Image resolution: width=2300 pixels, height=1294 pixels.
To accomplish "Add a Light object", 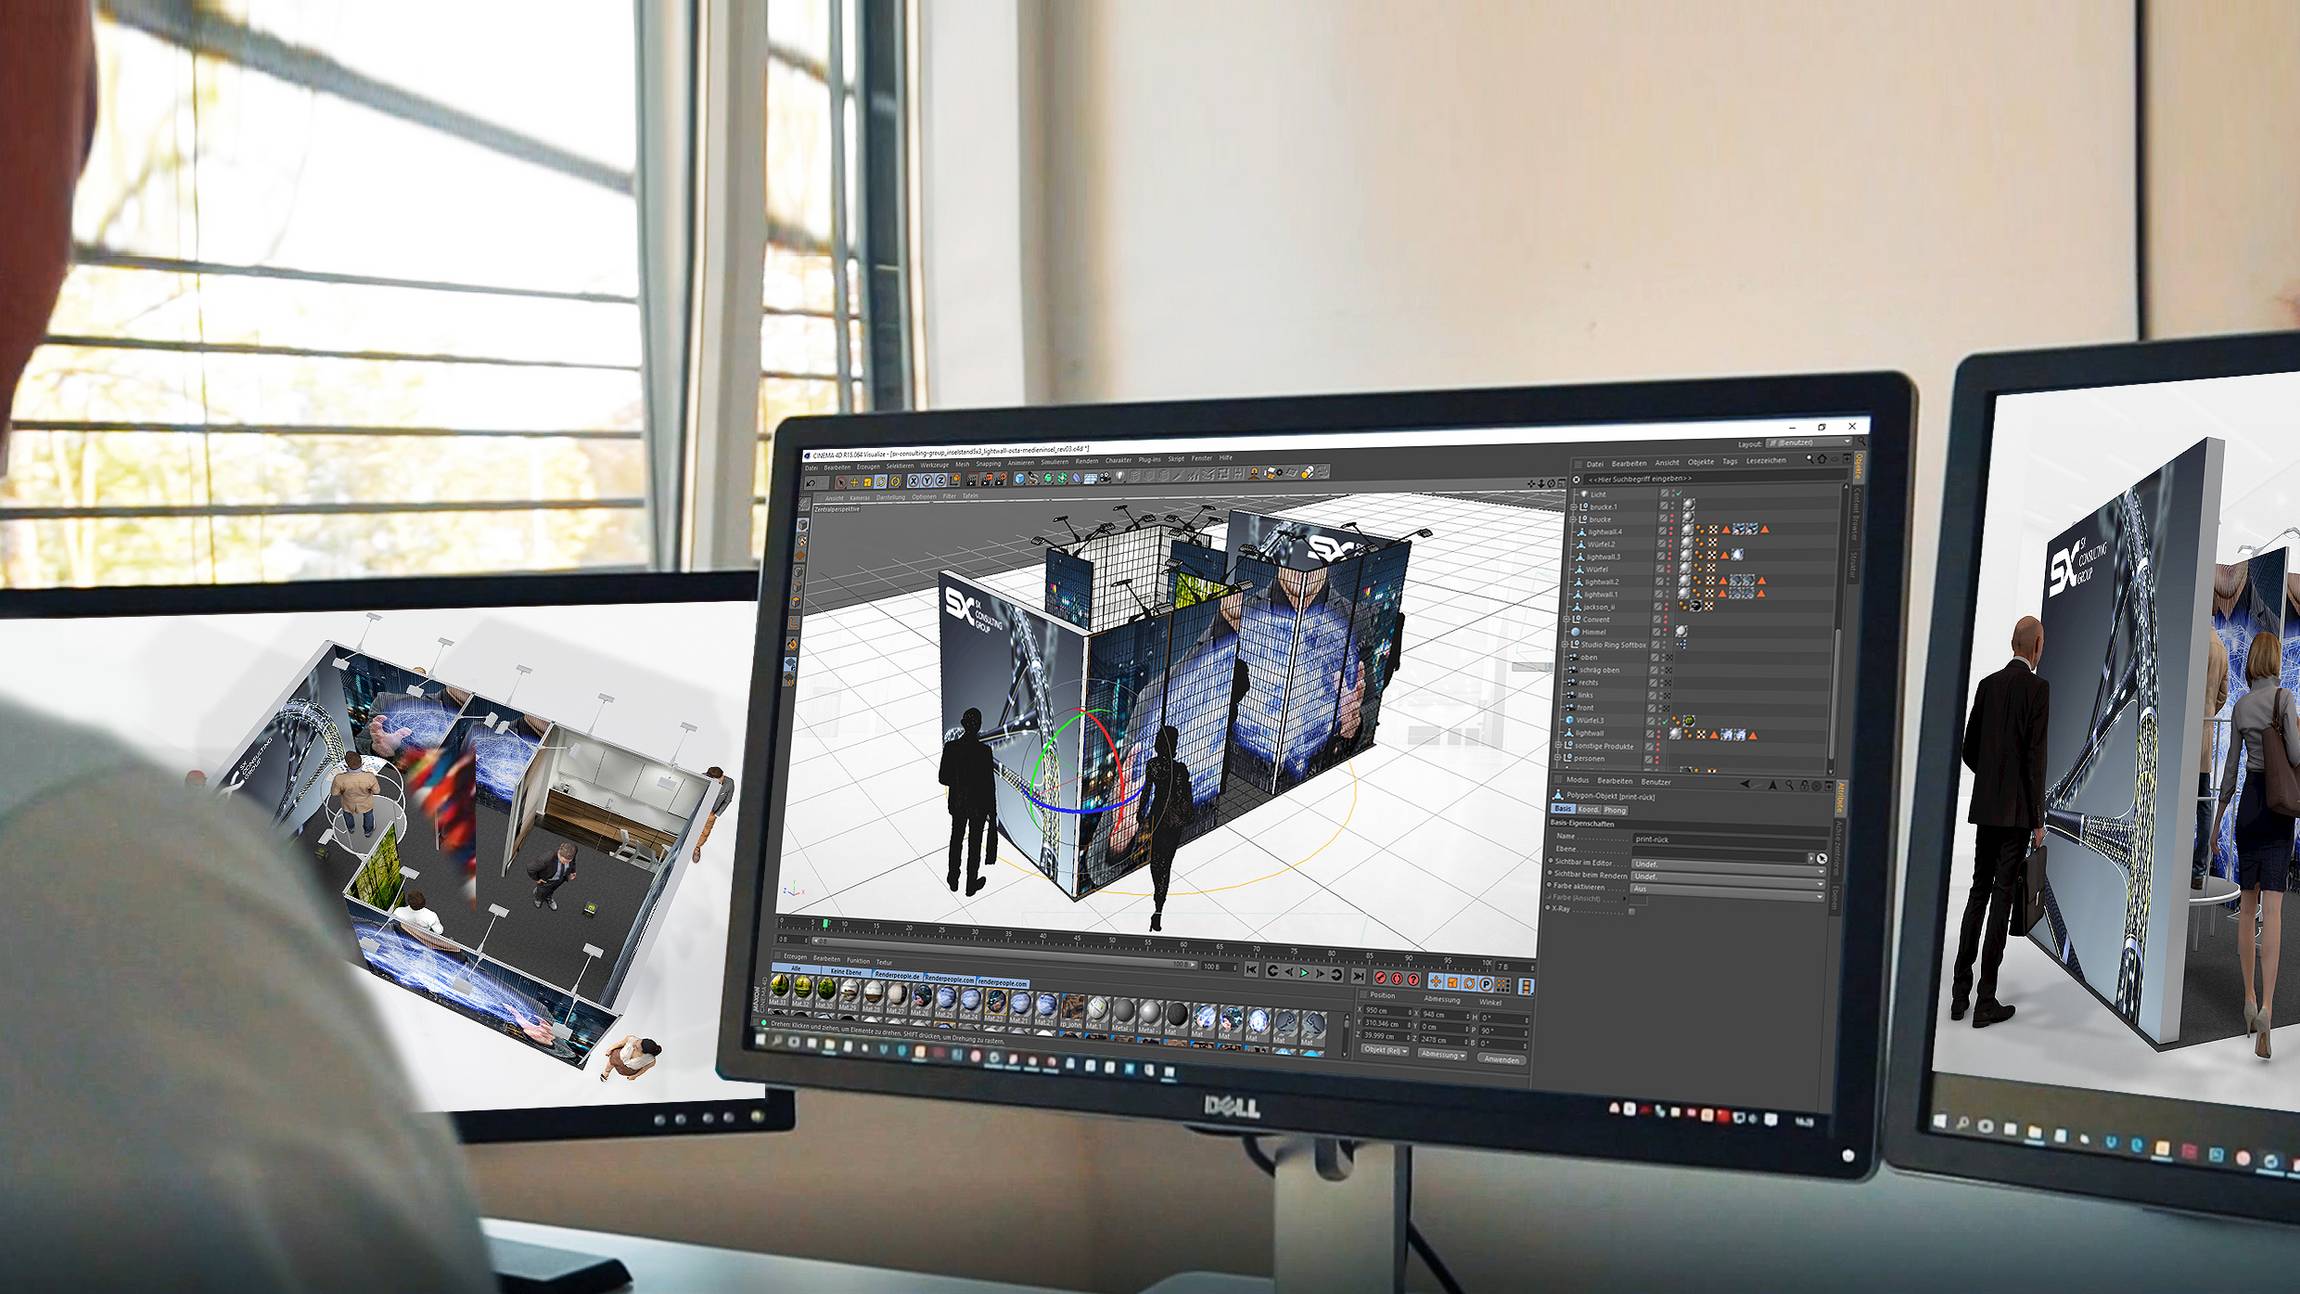I will tap(1120, 476).
